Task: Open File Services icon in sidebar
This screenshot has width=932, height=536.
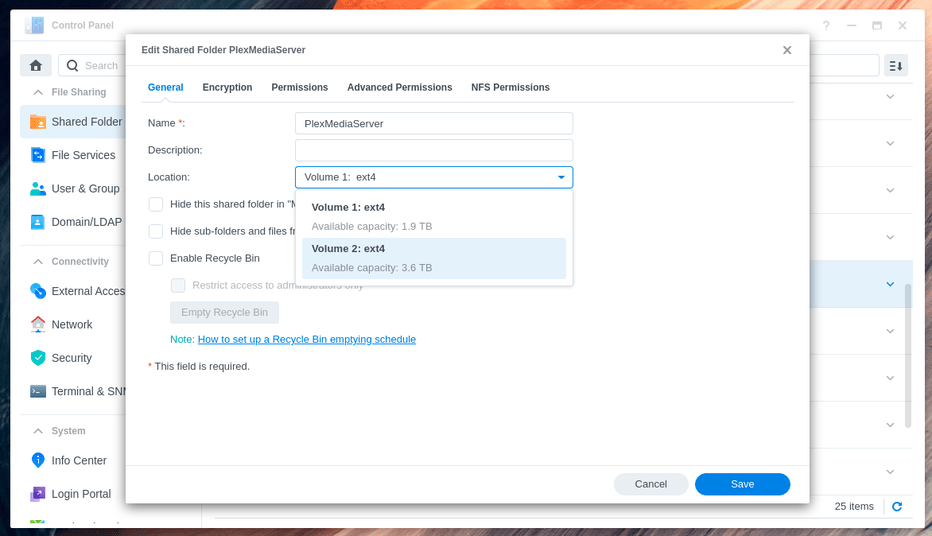Action: 38,155
